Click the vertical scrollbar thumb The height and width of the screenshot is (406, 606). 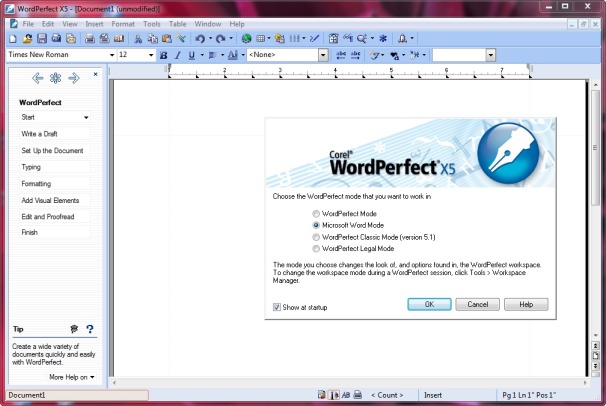tap(595, 148)
